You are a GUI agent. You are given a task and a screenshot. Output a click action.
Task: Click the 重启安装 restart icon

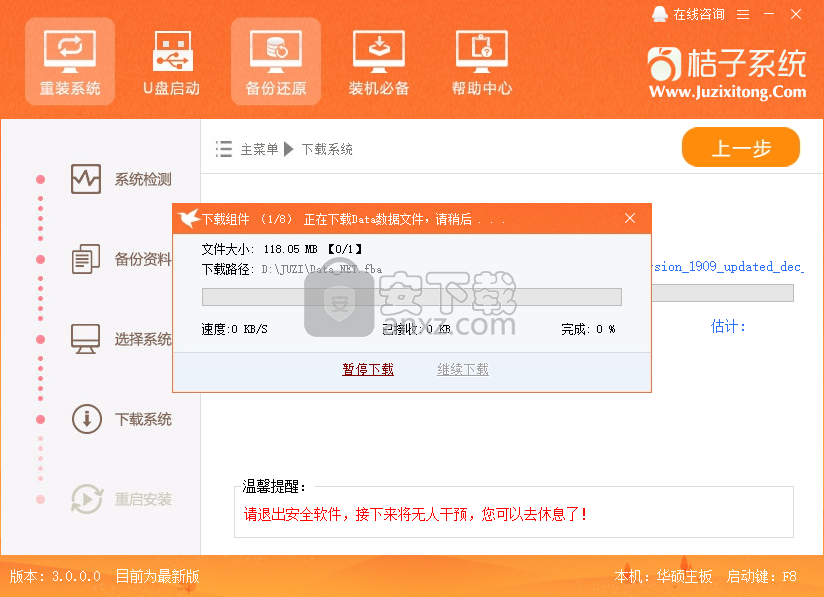coord(87,499)
